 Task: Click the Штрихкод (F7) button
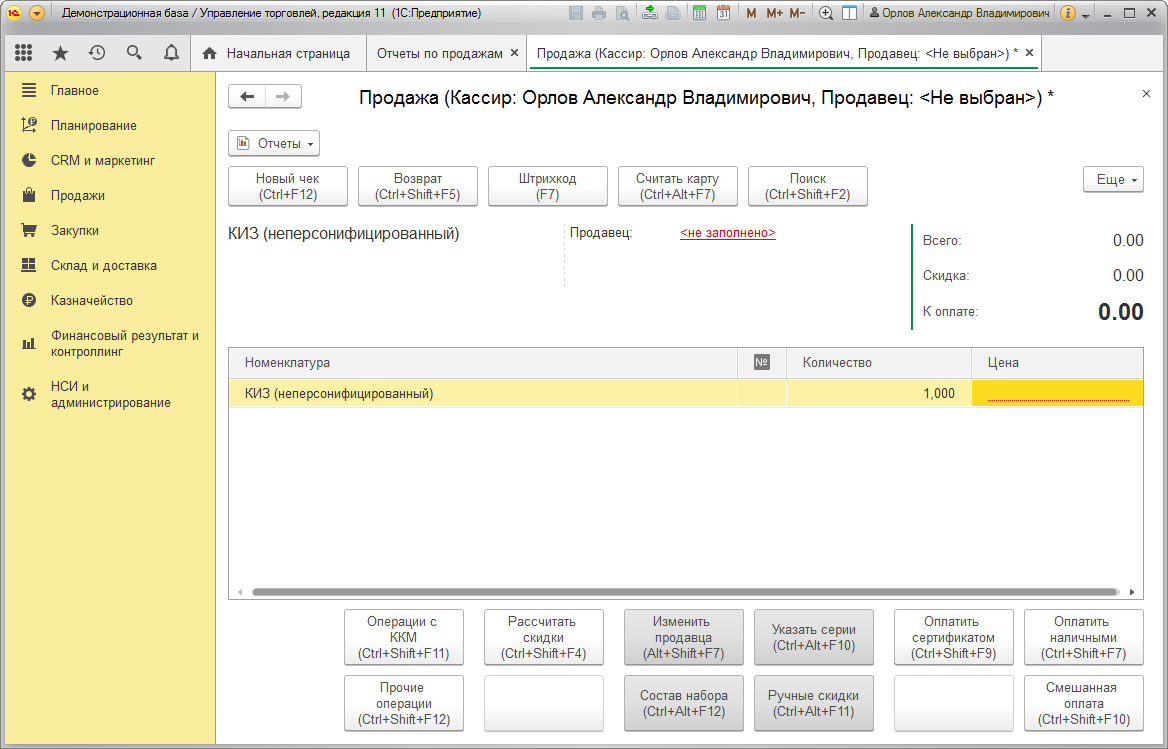548,186
